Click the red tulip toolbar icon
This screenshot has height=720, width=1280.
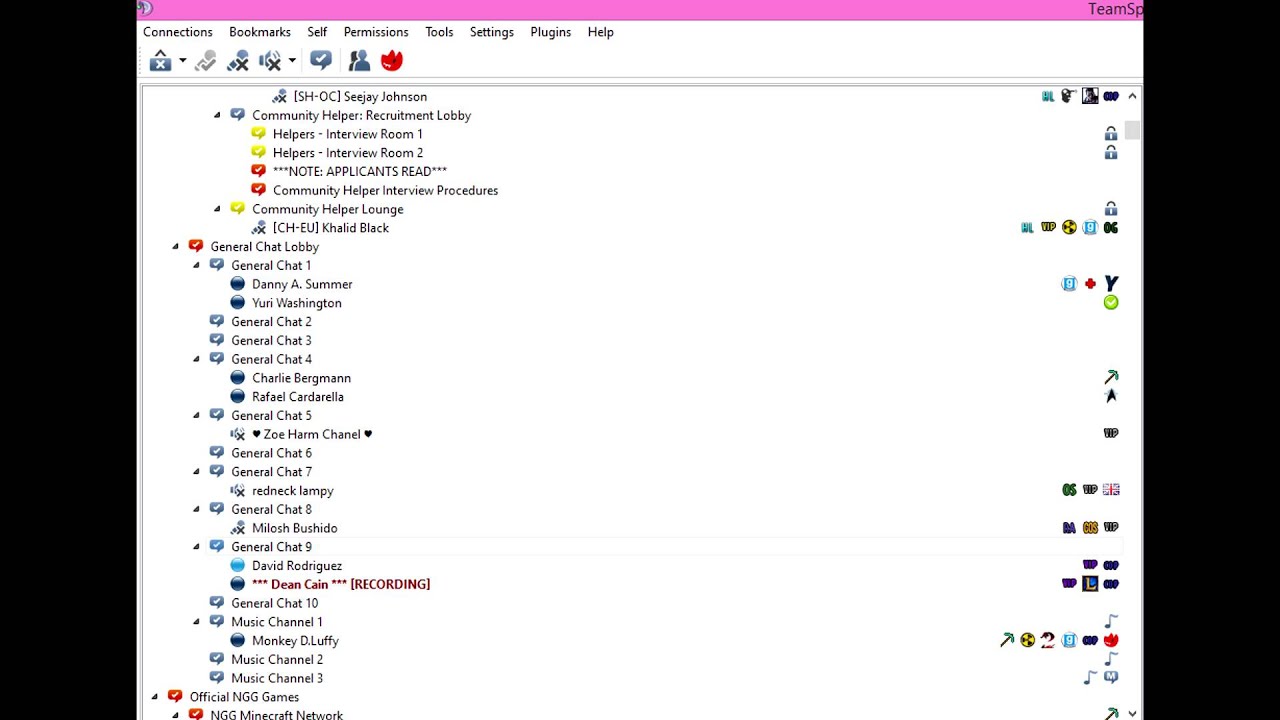(391, 61)
